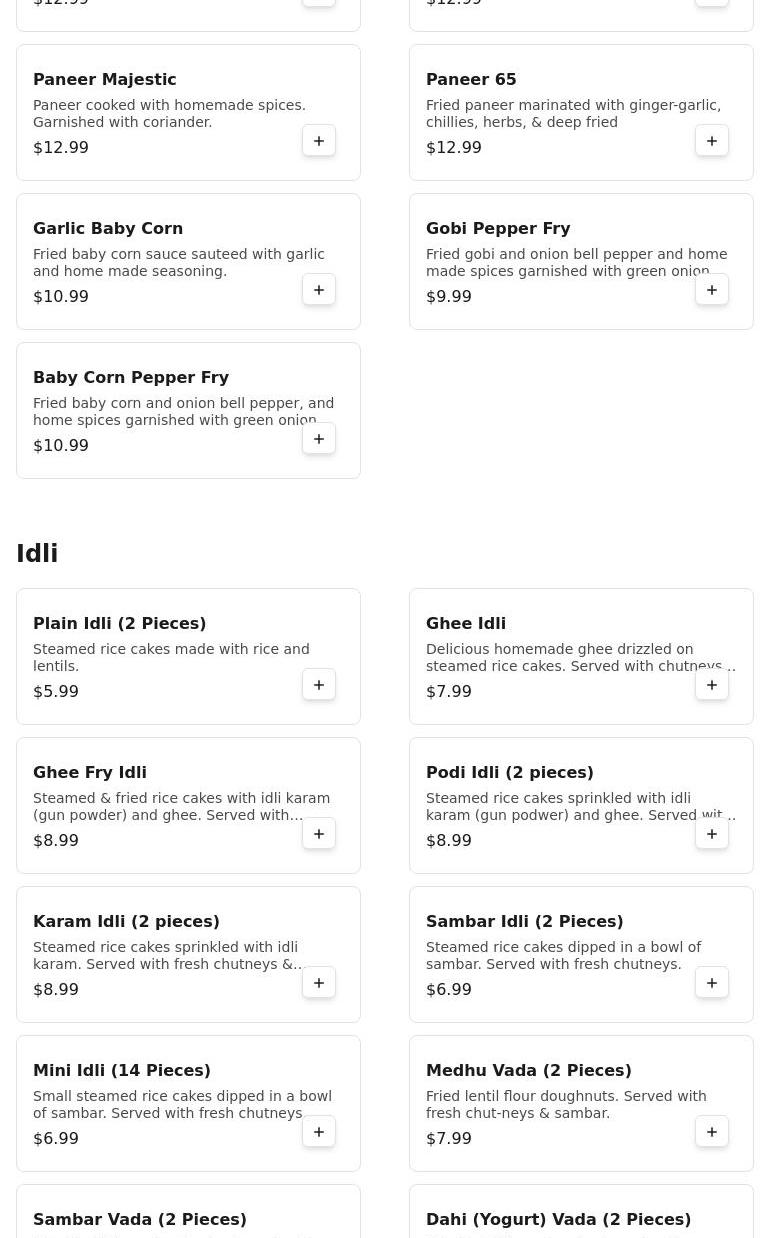Add Ghee Fry Idli to order
770x1238 pixels.
319,834
